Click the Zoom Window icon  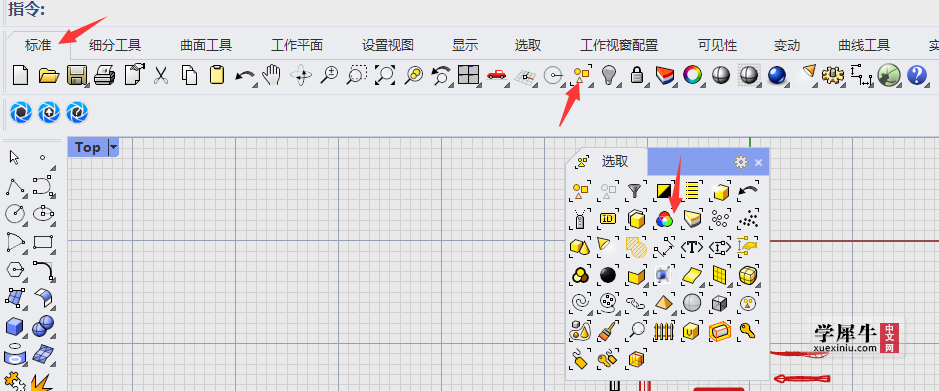(x=357, y=75)
